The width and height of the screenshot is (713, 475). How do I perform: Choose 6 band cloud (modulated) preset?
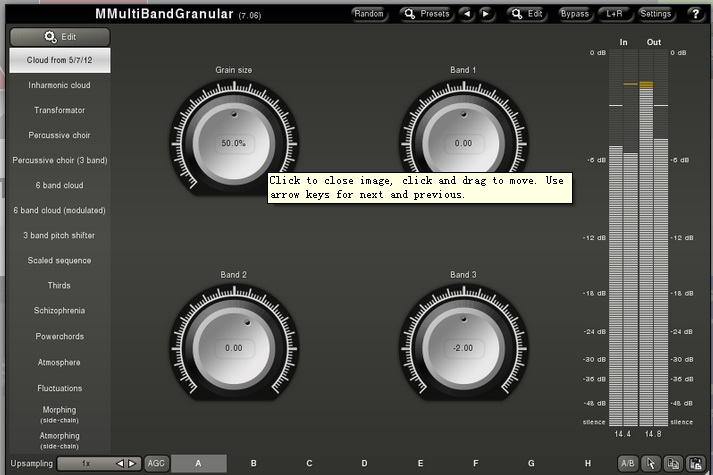coord(60,210)
